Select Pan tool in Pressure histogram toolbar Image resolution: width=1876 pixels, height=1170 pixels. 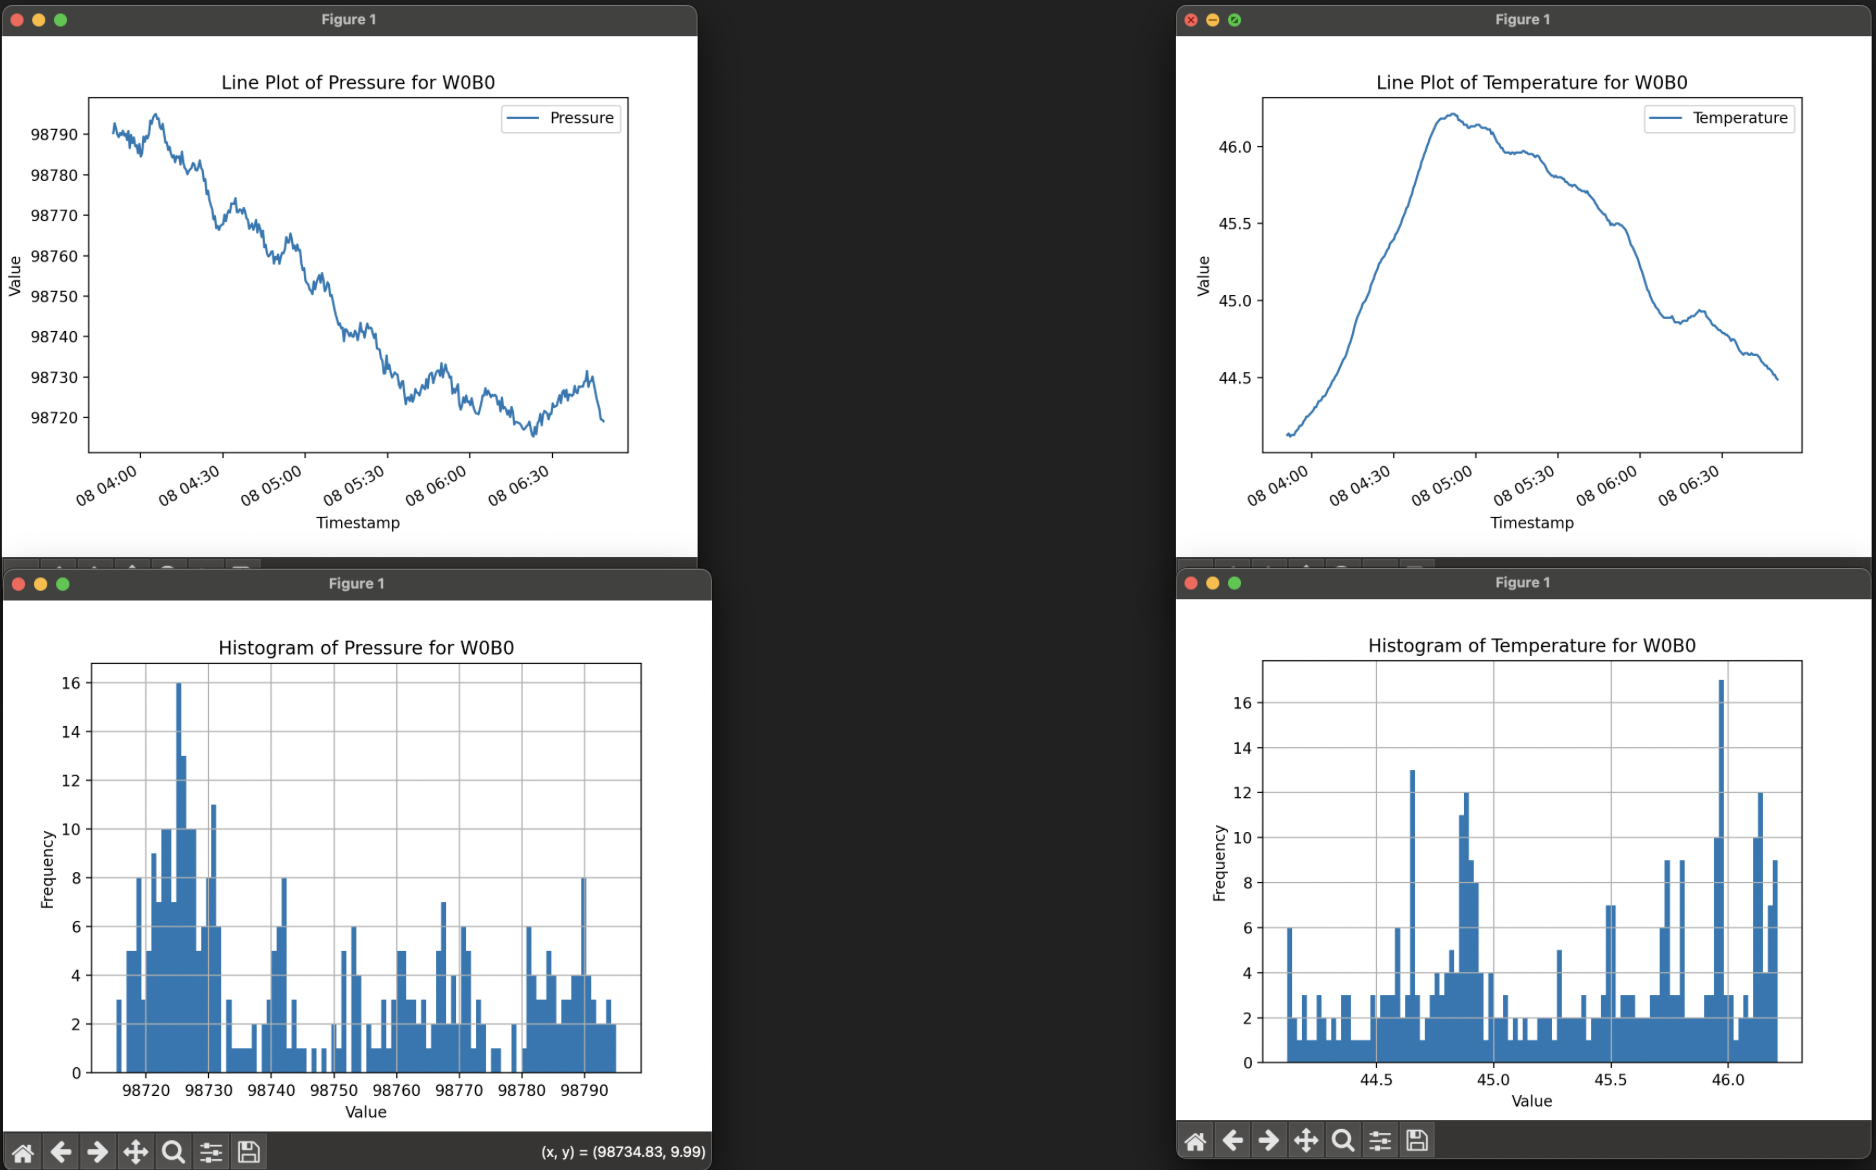click(135, 1152)
